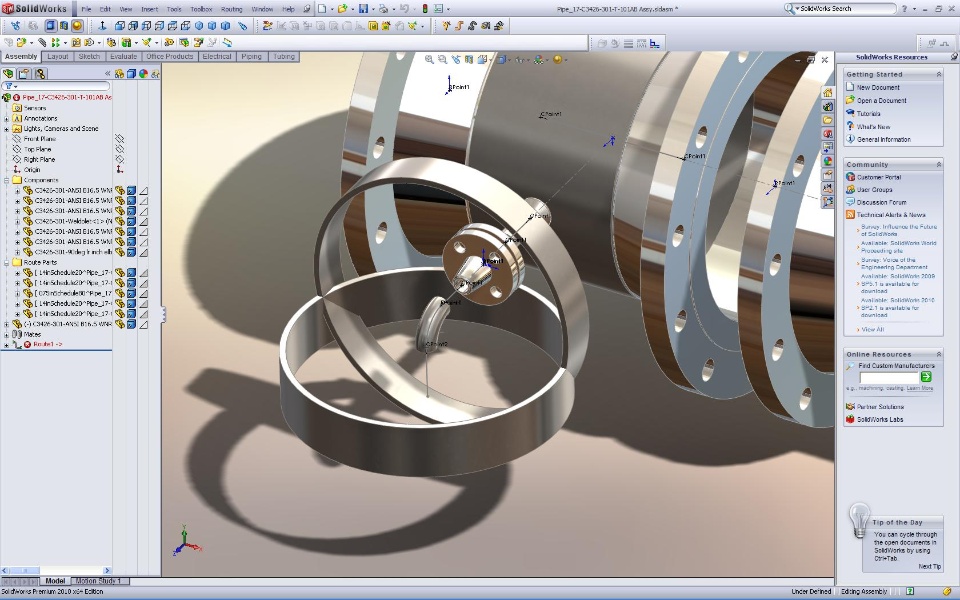This screenshot has width=960, height=600.
Task: Click the SolidWorks Labs red icon
Action: 850,419
